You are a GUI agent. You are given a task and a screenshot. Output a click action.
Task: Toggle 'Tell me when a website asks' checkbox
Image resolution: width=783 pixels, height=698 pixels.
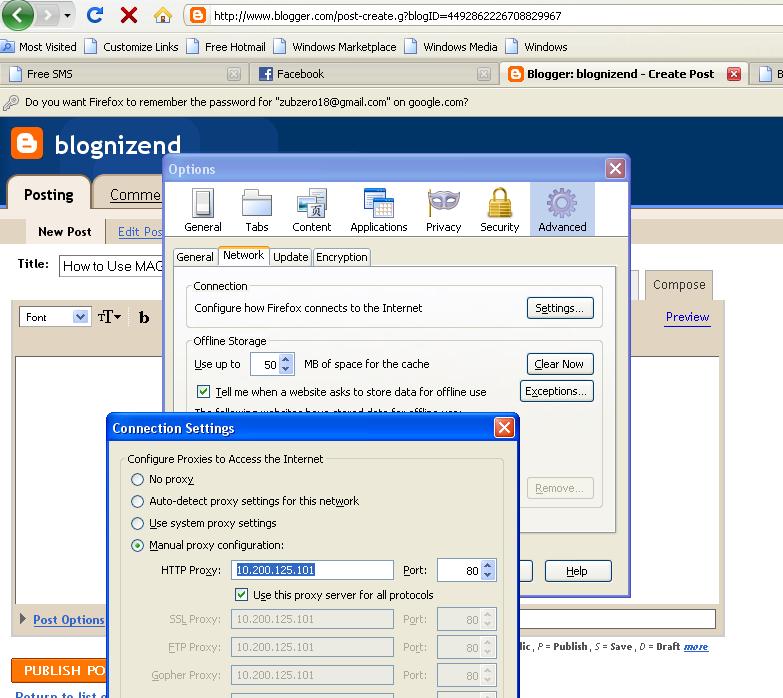pyautogui.click(x=203, y=391)
